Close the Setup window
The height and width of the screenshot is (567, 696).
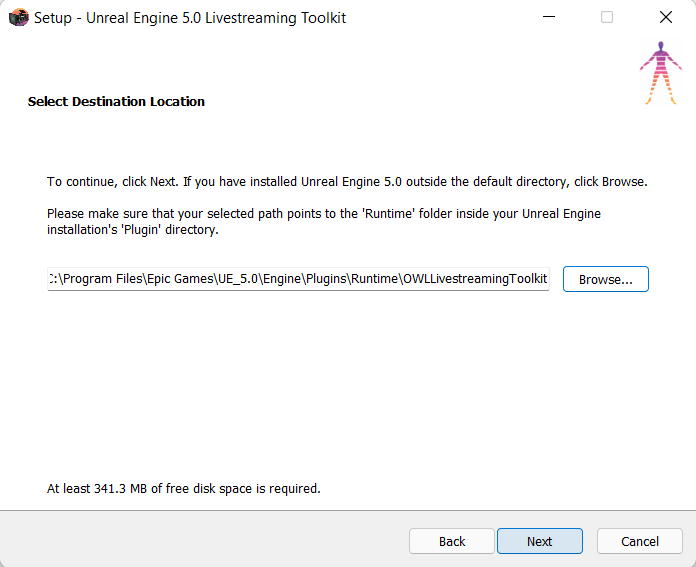tap(666, 17)
